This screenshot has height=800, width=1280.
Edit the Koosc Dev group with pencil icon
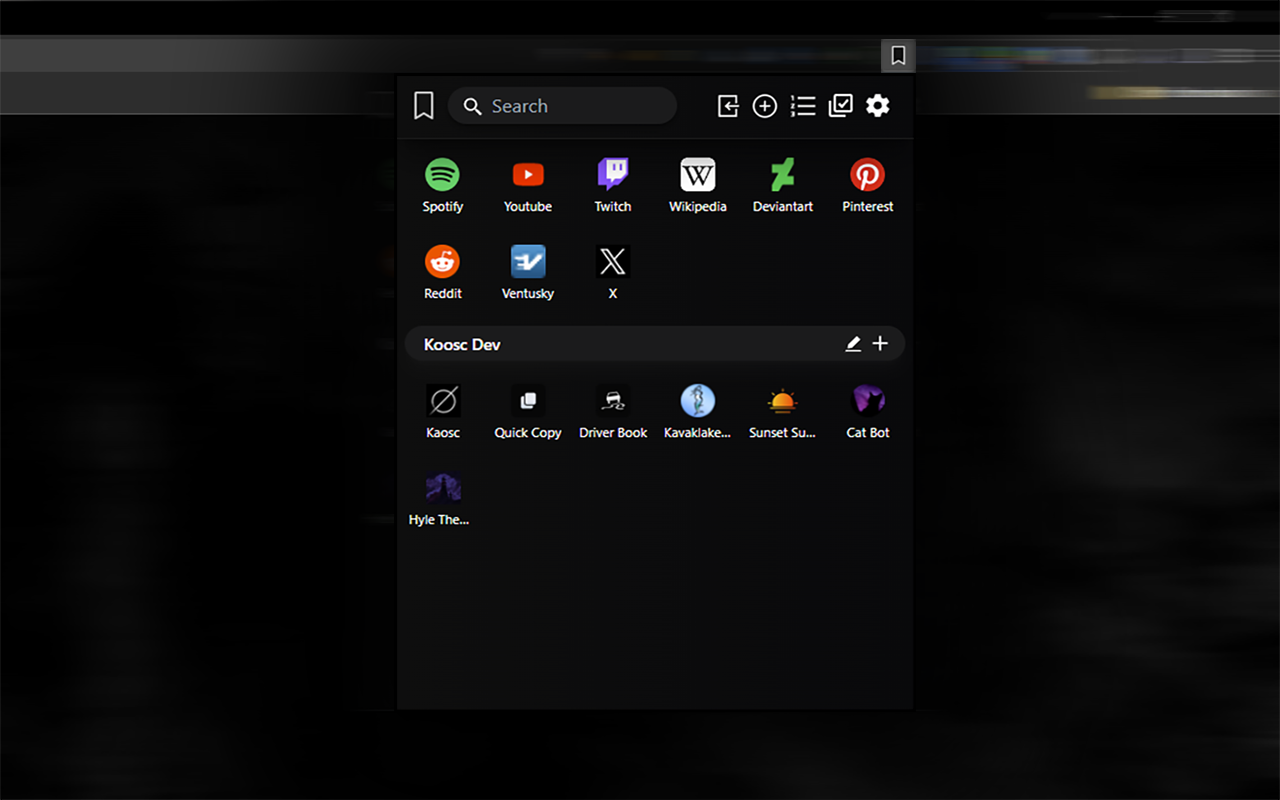click(x=853, y=344)
